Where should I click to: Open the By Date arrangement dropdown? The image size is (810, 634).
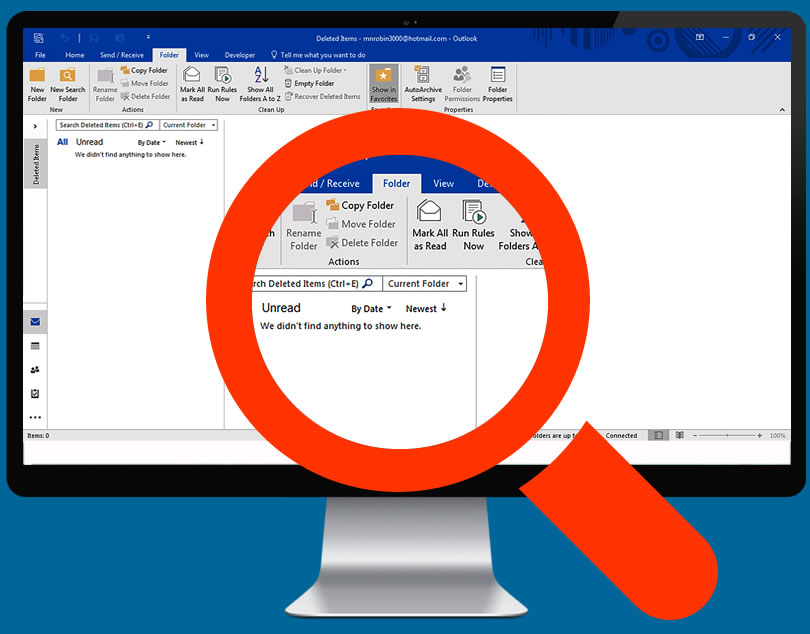click(x=150, y=143)
